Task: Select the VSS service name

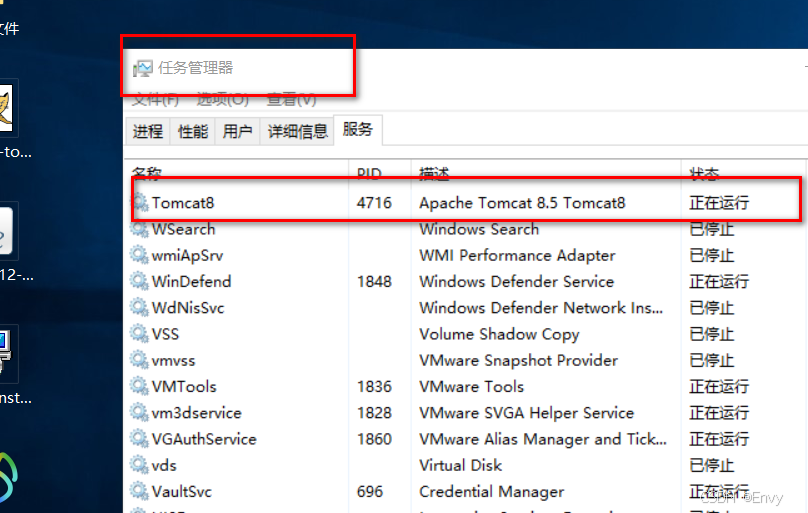Action: pos(165,334)
